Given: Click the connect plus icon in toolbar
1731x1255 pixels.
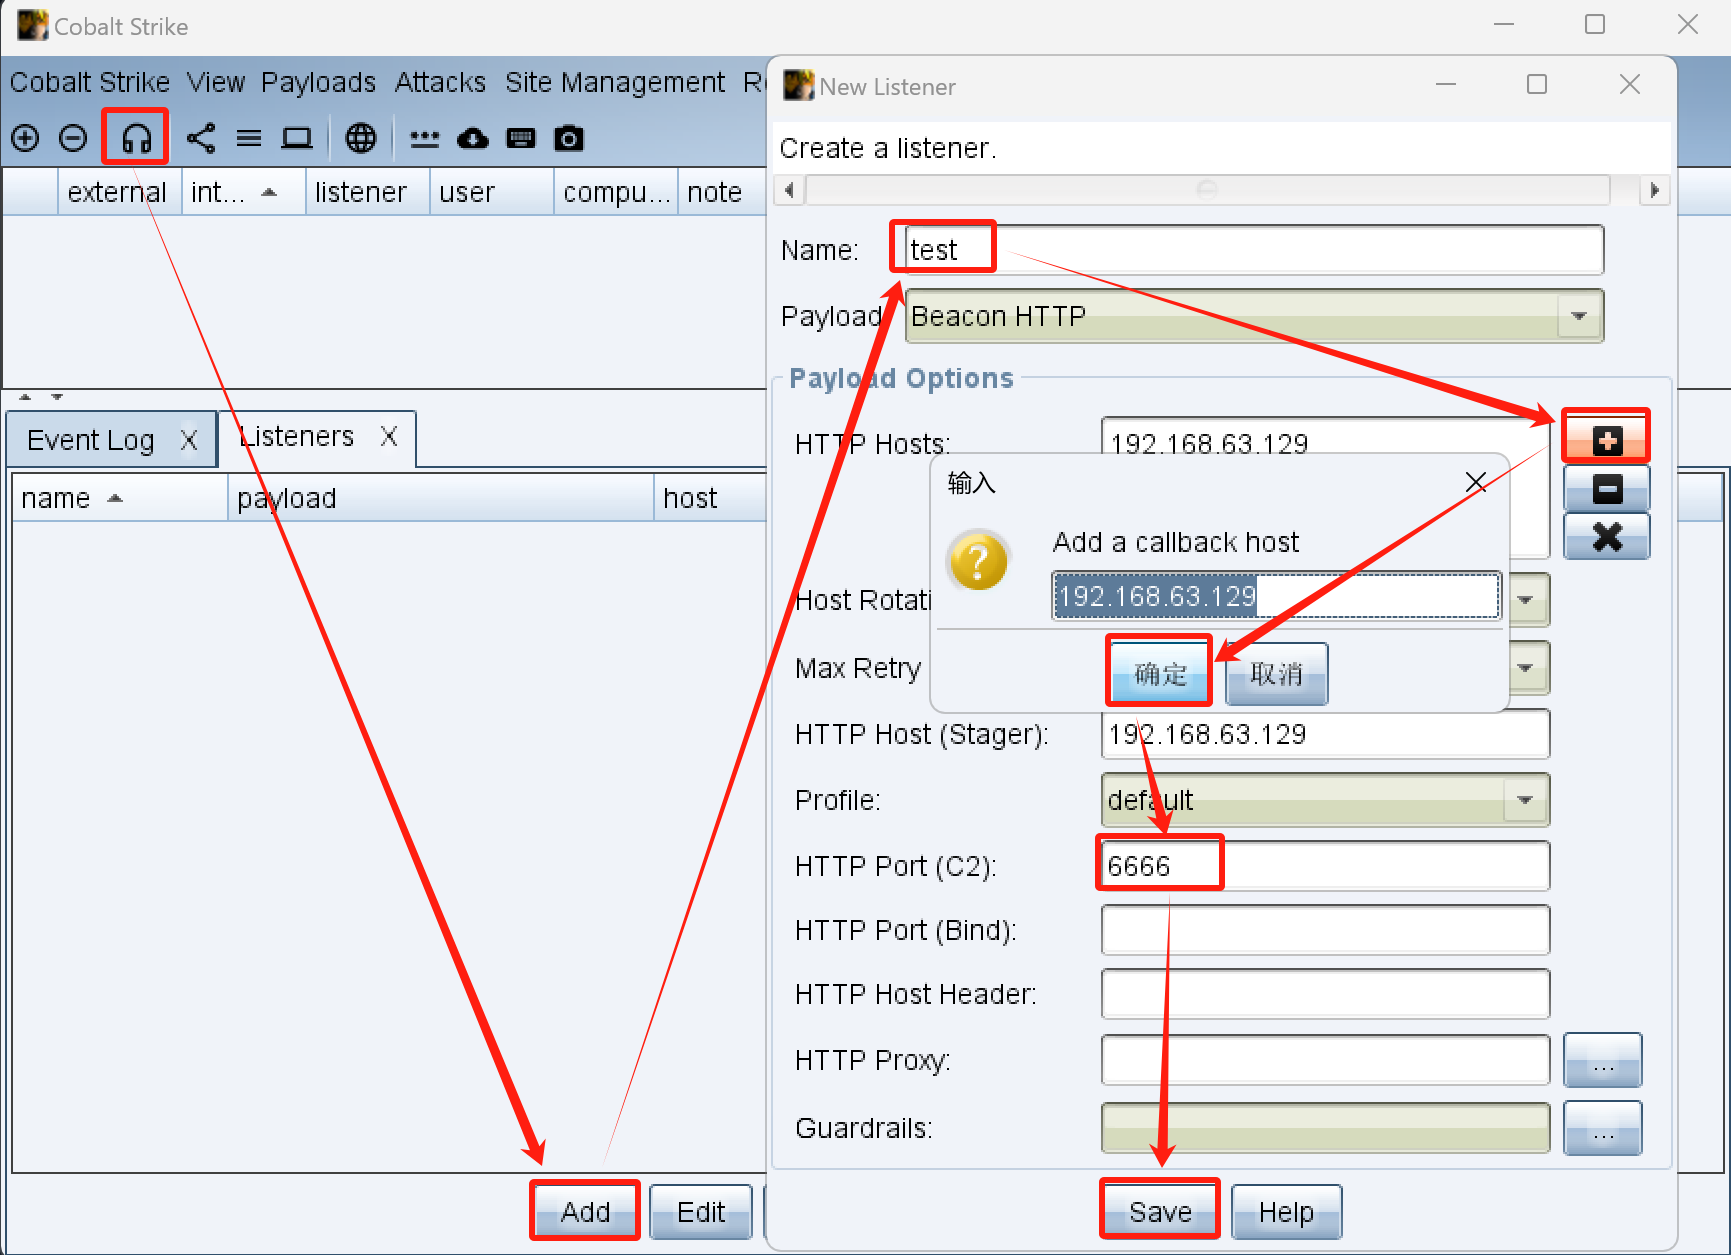Looking at the screenshot, I should 25,138.
